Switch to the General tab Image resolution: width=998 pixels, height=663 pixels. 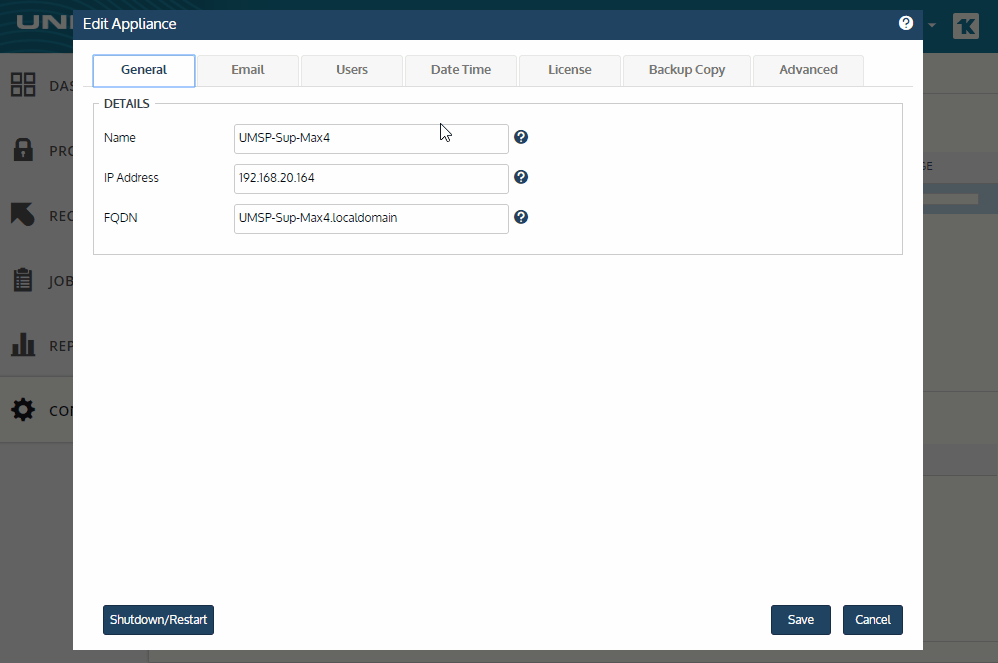[144, 70]
